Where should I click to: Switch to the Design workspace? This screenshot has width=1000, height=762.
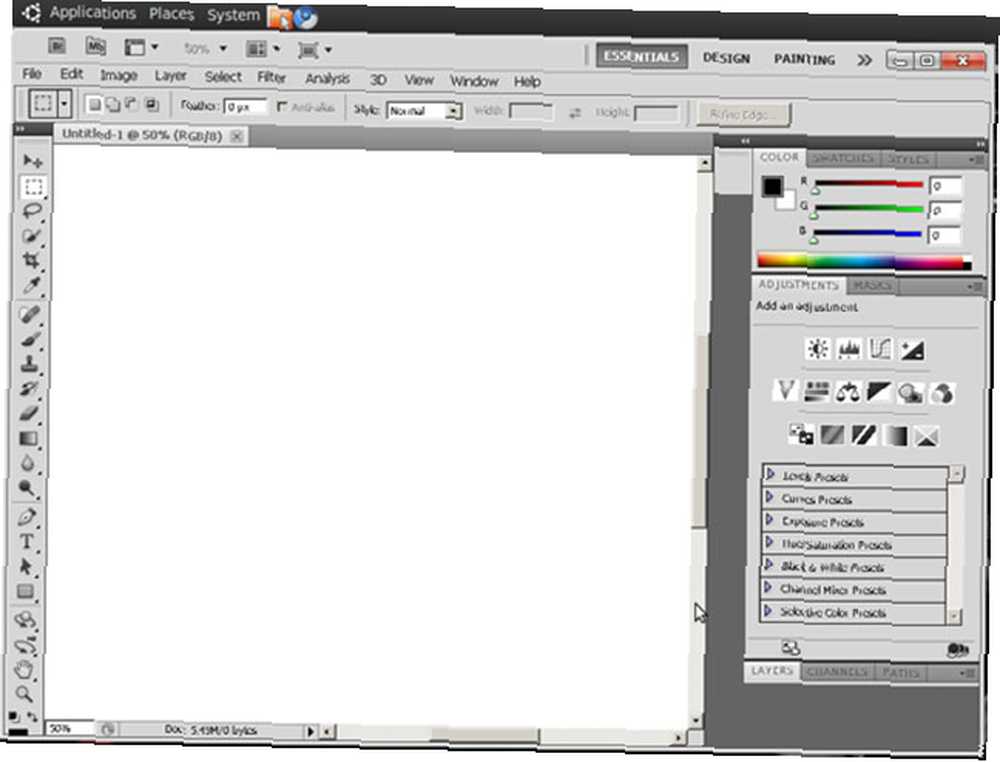(x=726, y=58)
